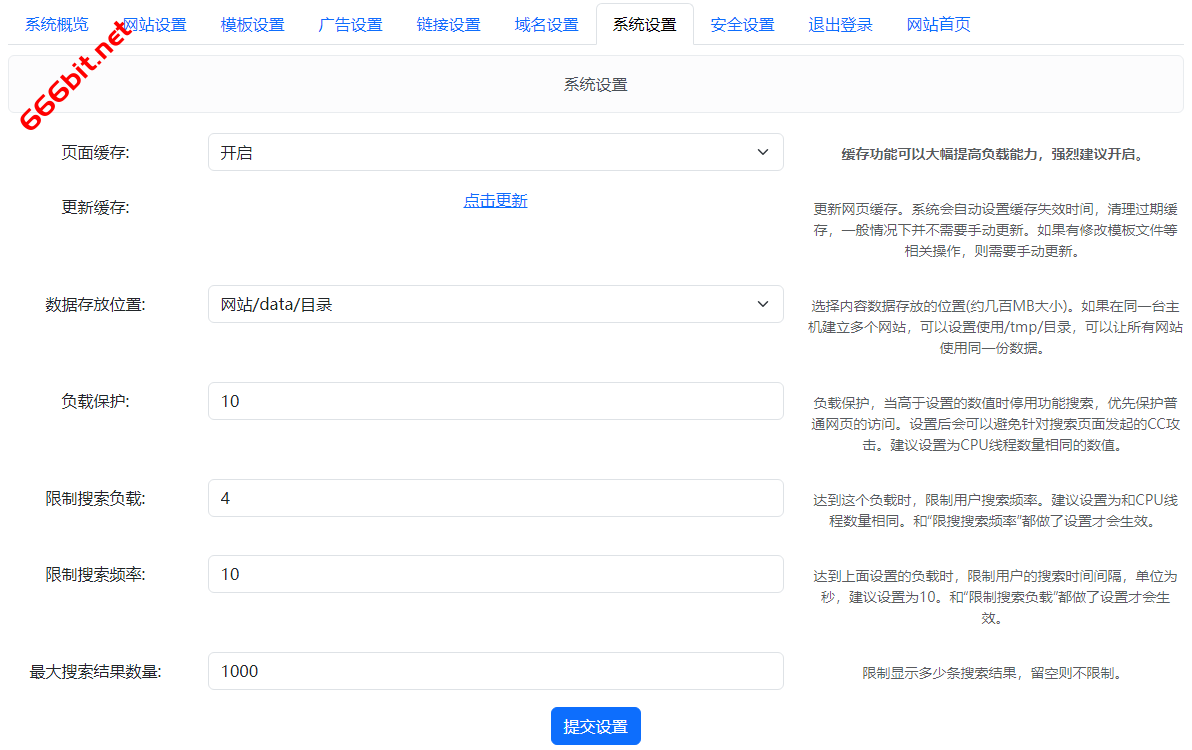Viewport: 1192px width, 750px height.
Task: Switch to the 模板设置 tab
Action: tap(252, 23)
